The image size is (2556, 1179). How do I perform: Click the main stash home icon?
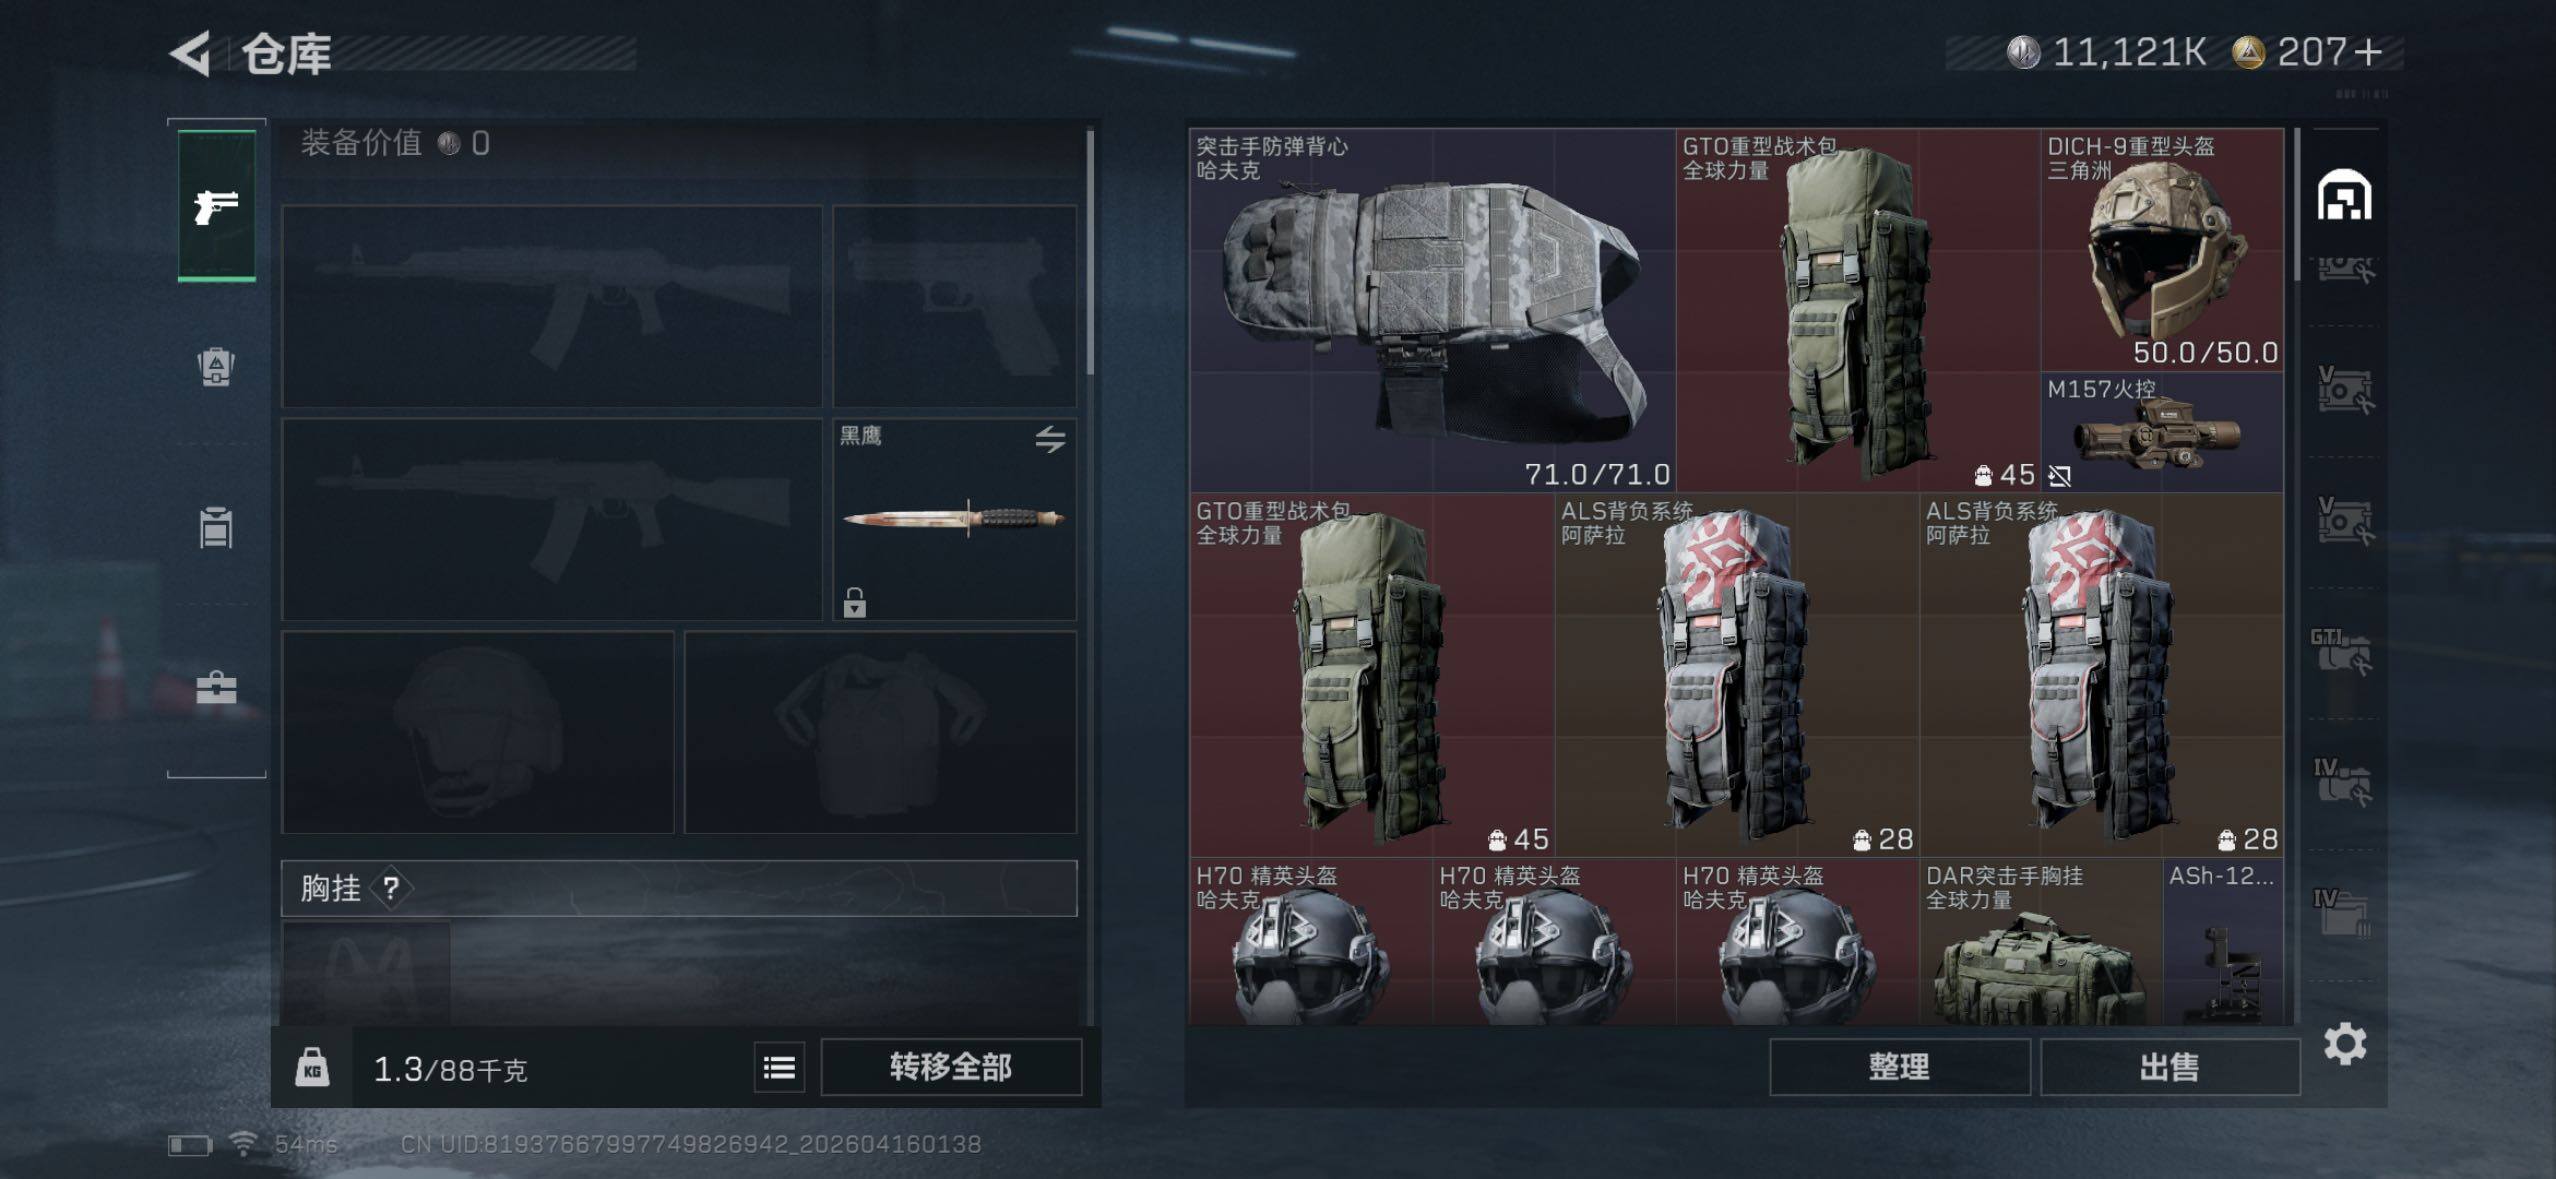click(2344, 194)
